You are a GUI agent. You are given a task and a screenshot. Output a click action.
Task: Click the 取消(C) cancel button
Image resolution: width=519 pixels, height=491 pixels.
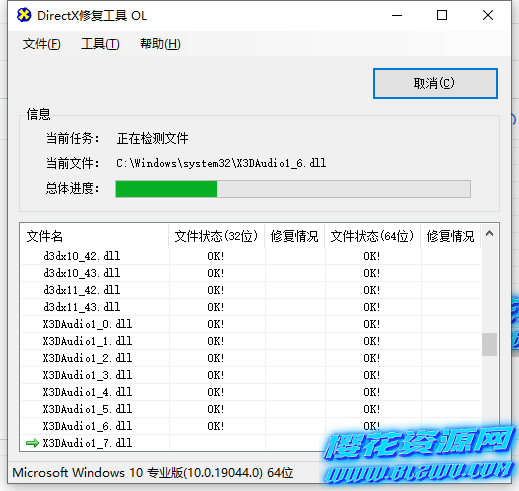pos(435,83)
